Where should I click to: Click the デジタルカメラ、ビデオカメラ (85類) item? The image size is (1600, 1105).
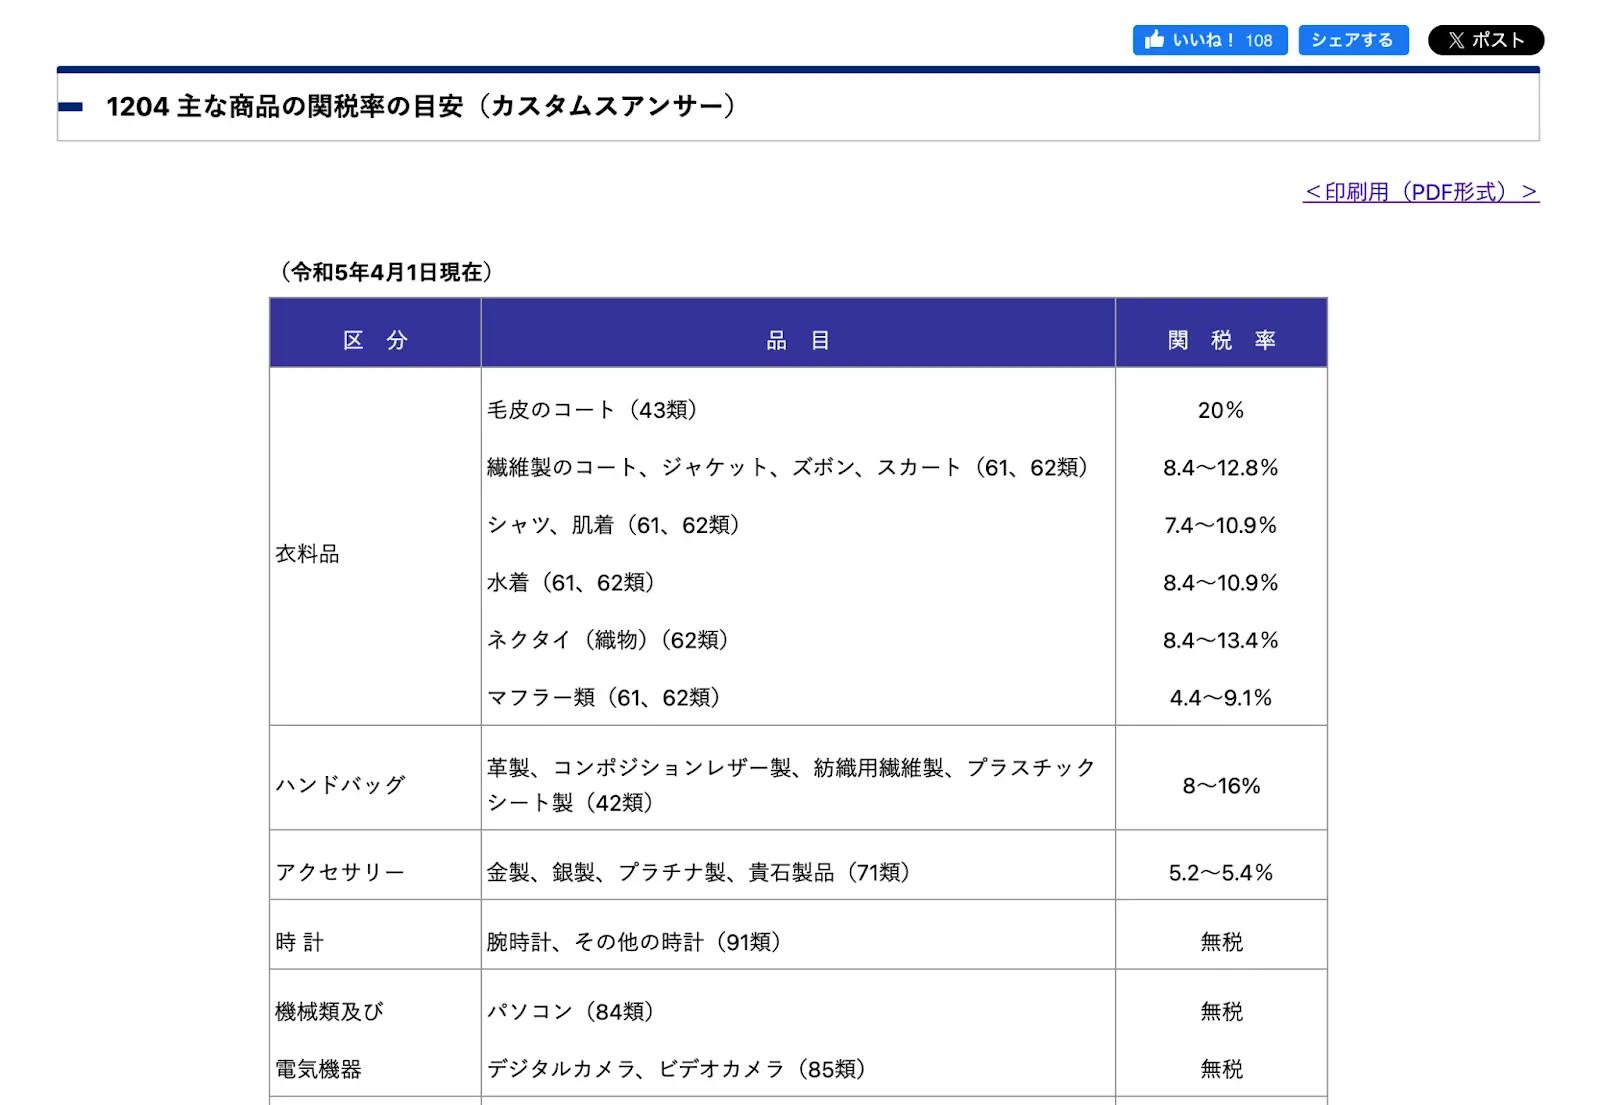pos(677,1069)
